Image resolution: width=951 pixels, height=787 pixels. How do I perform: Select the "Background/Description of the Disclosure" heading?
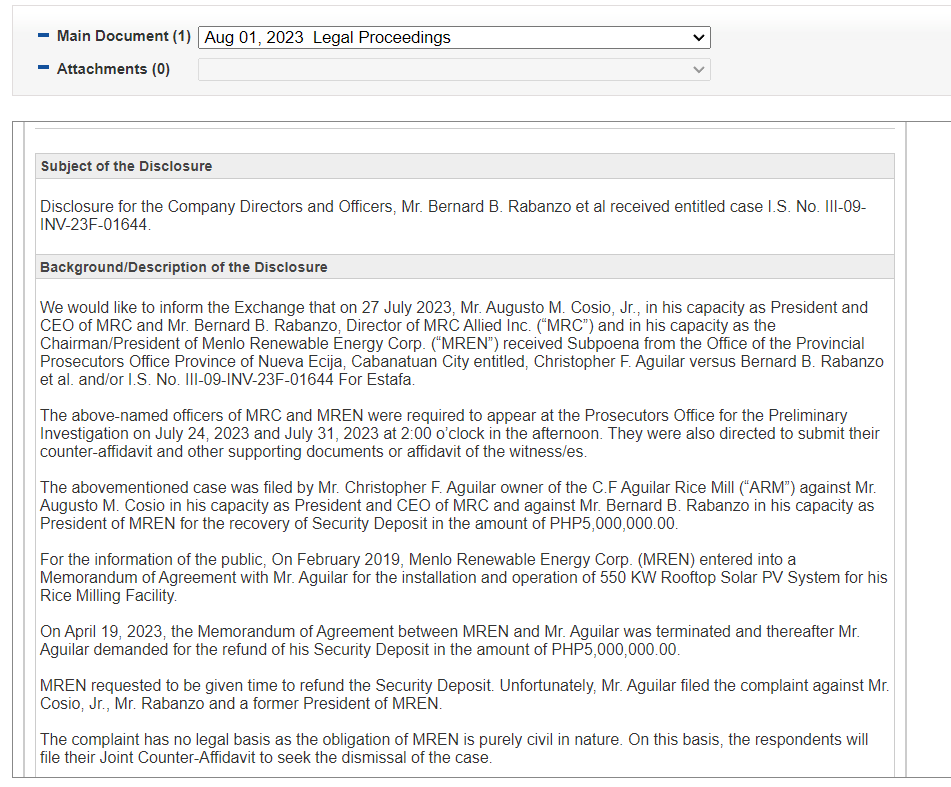[x=184, y=267]
